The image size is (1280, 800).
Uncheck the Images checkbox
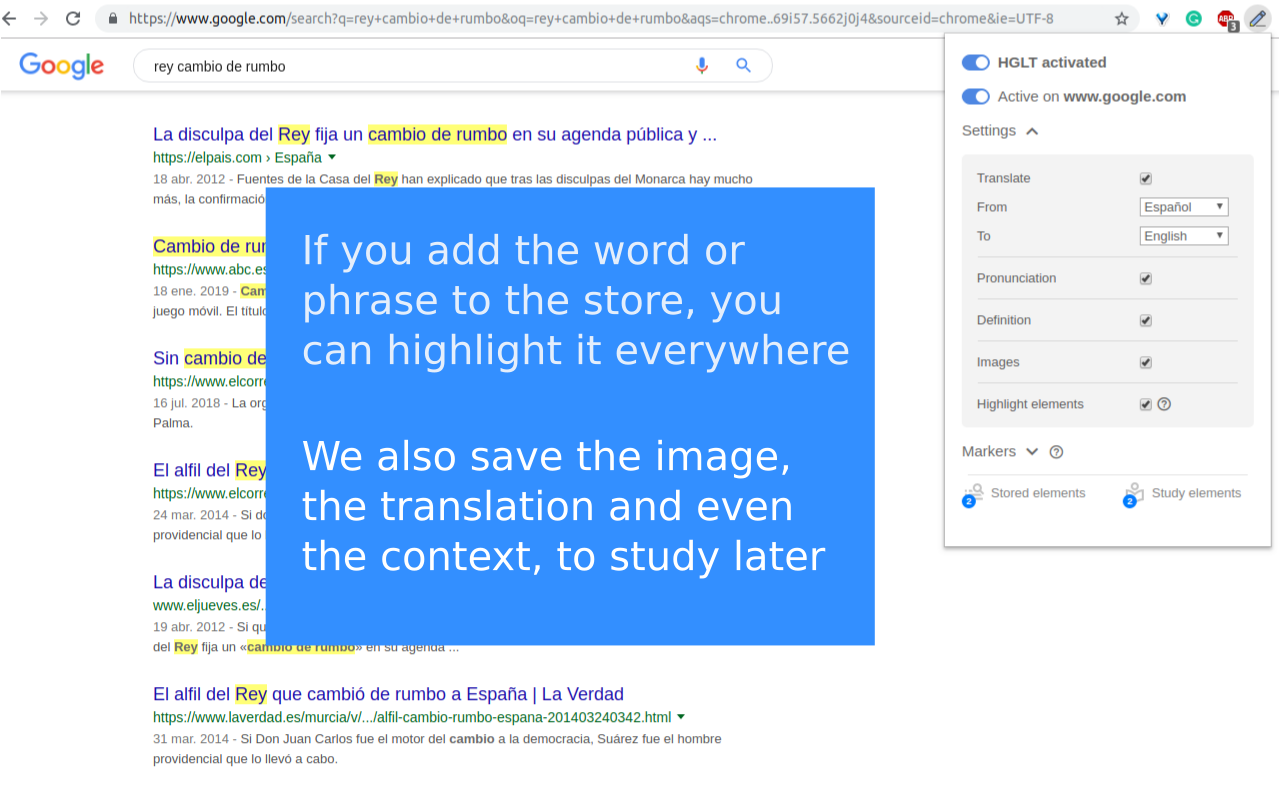(x=1146, y=363)
